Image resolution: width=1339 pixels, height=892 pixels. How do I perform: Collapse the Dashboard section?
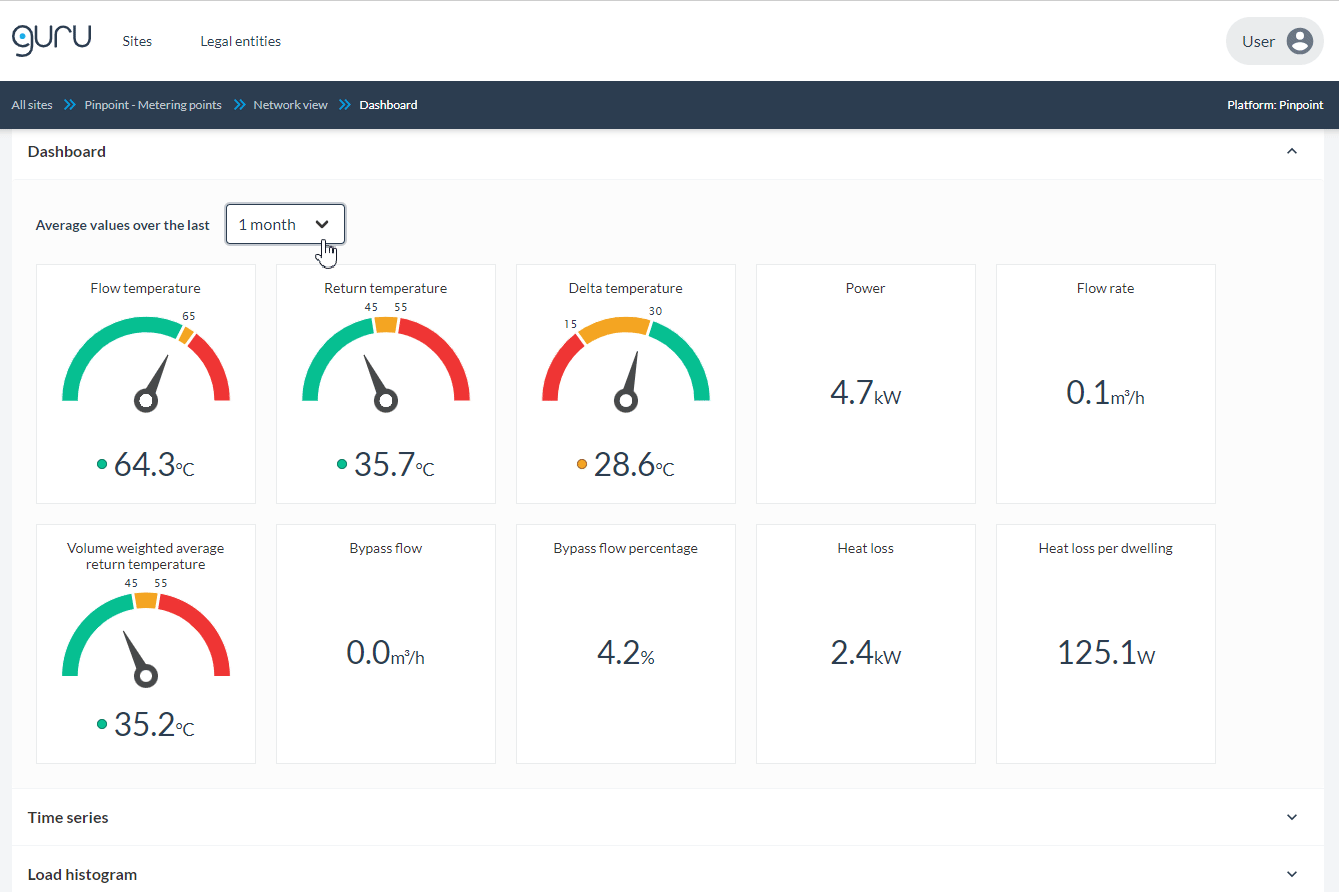(1291, 152)
